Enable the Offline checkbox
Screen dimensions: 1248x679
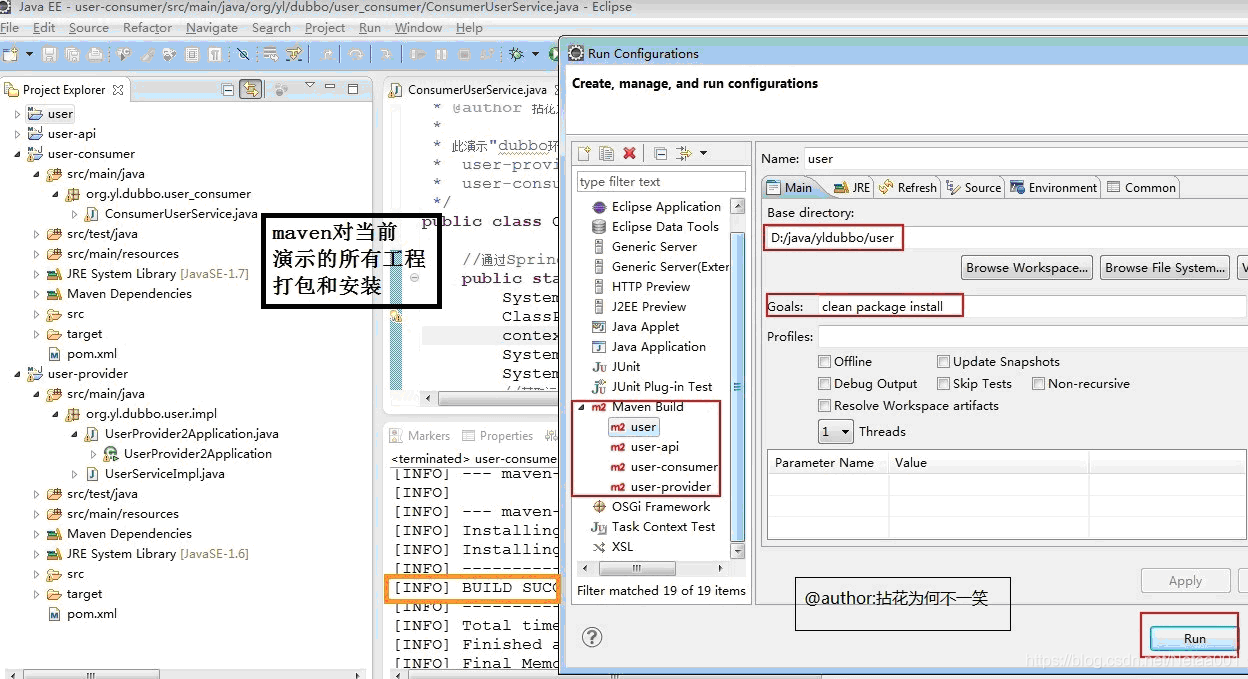coord(825,362)
